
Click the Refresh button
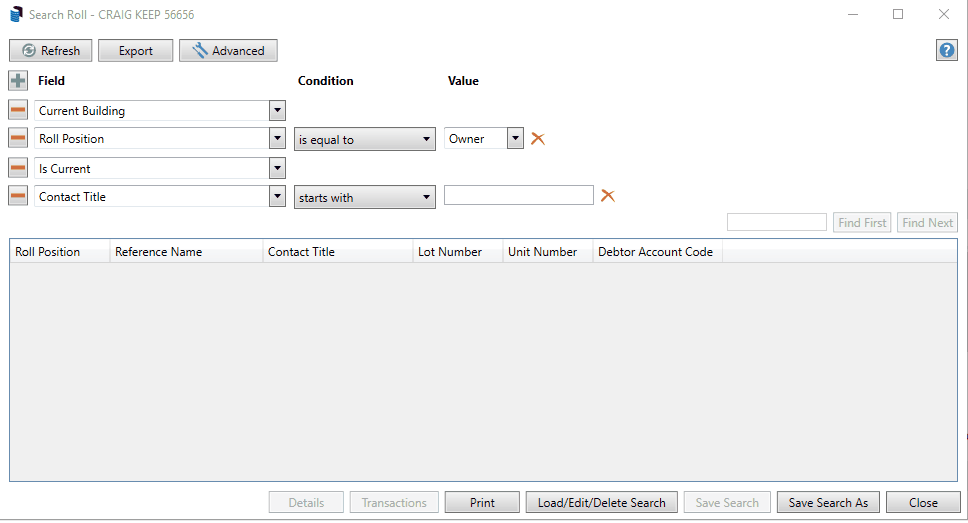[x=51, y=51]
